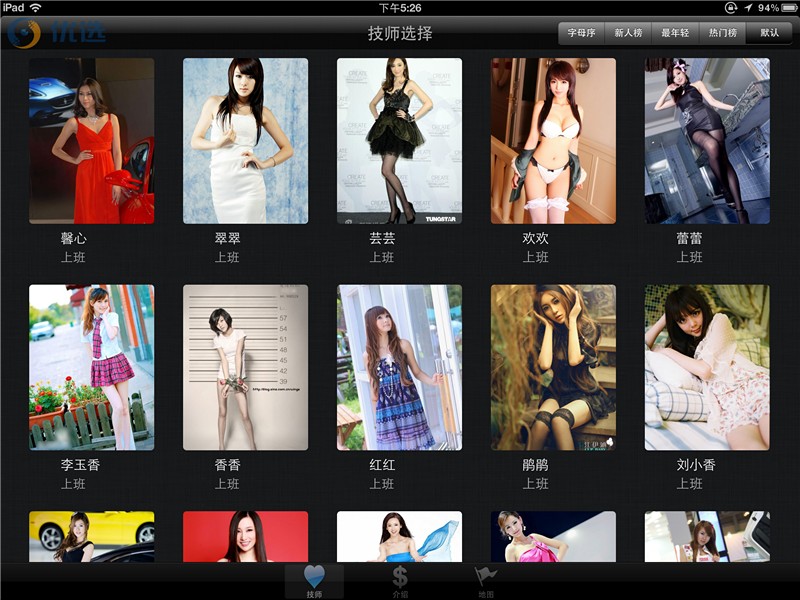Open third-row thumbnail with red background
The width and height of the screenshot is (800, 600).
click(x=245, y=537)
